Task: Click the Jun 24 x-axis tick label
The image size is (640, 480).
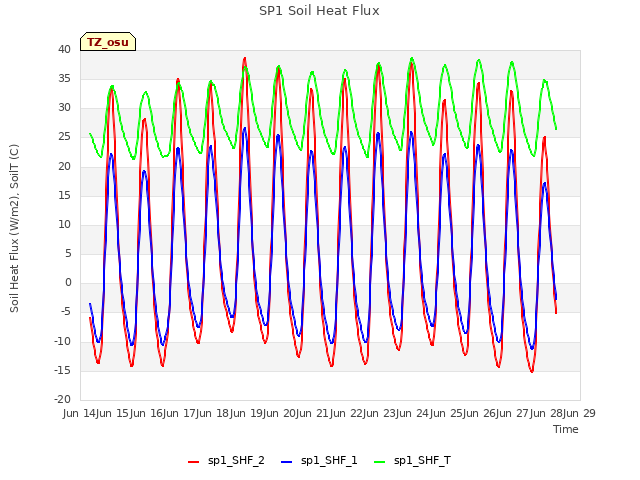Action: 413,413
